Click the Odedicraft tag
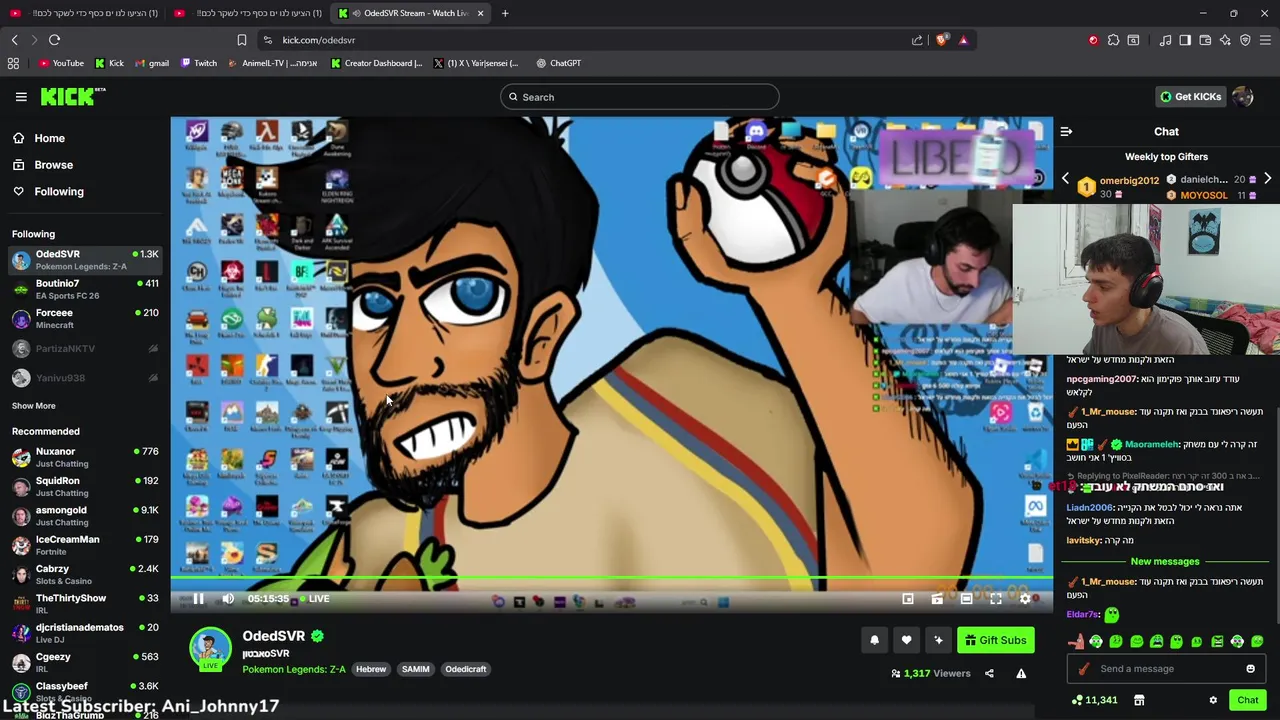The width and height of the screenshot is (1280, 720). coord(466,669)
